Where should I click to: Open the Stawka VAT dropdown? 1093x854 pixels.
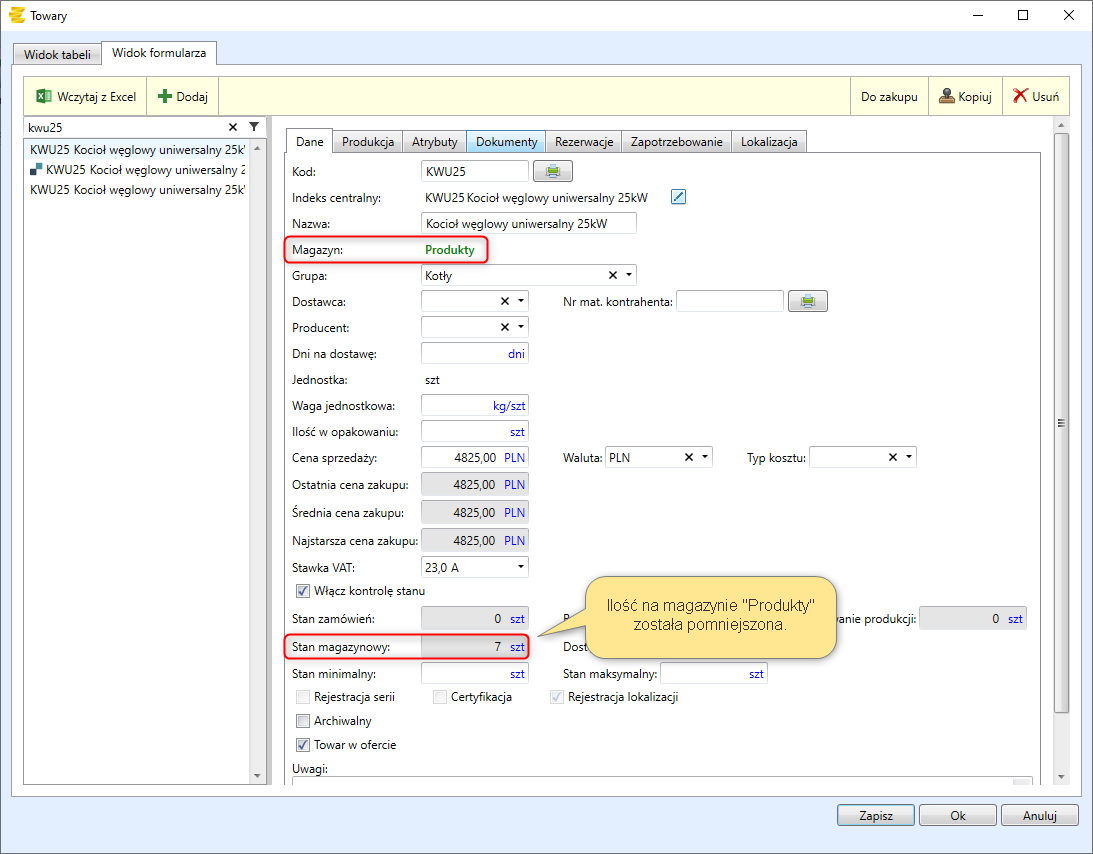click(x=520, y=567)
